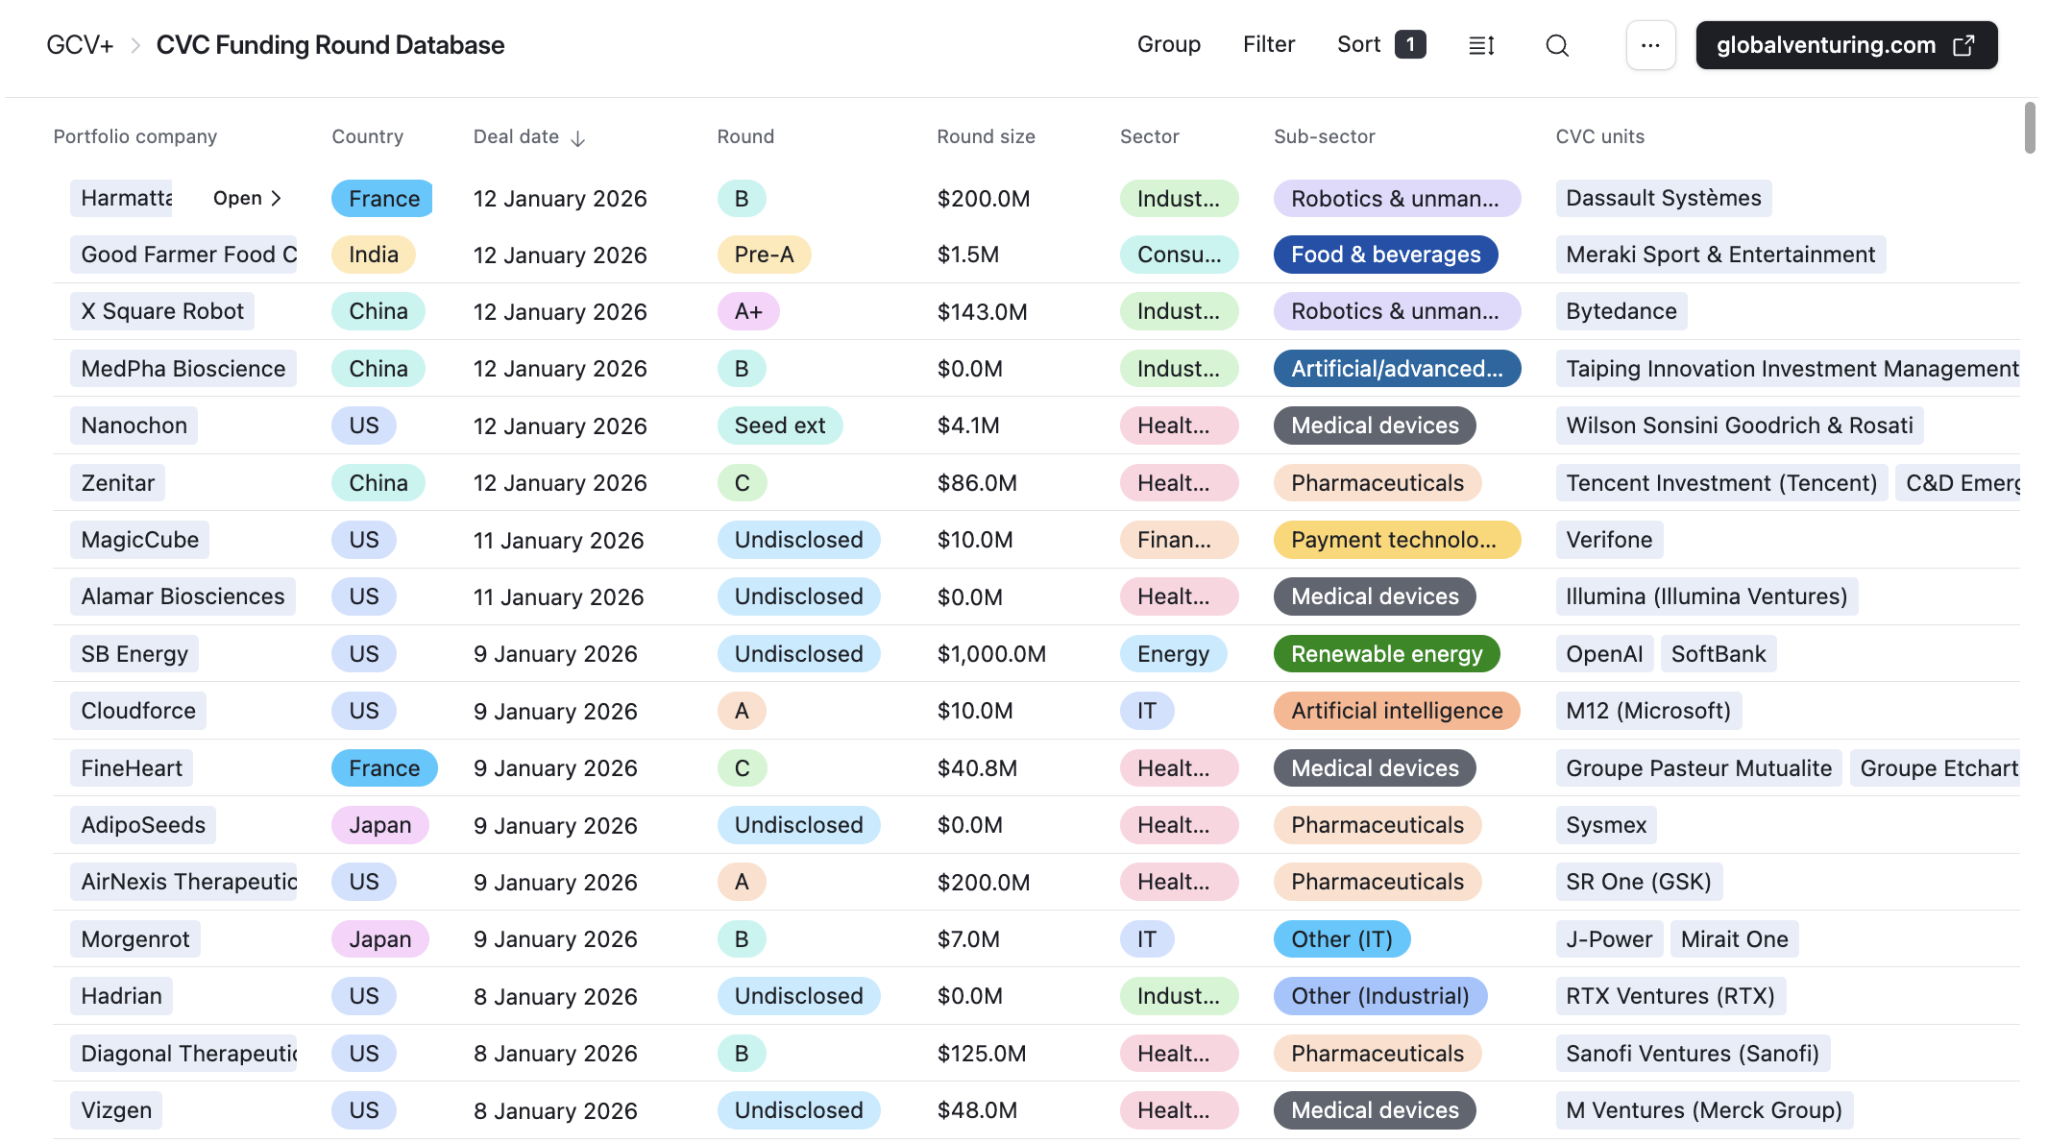Open the row height icon

click(1481, 45)
